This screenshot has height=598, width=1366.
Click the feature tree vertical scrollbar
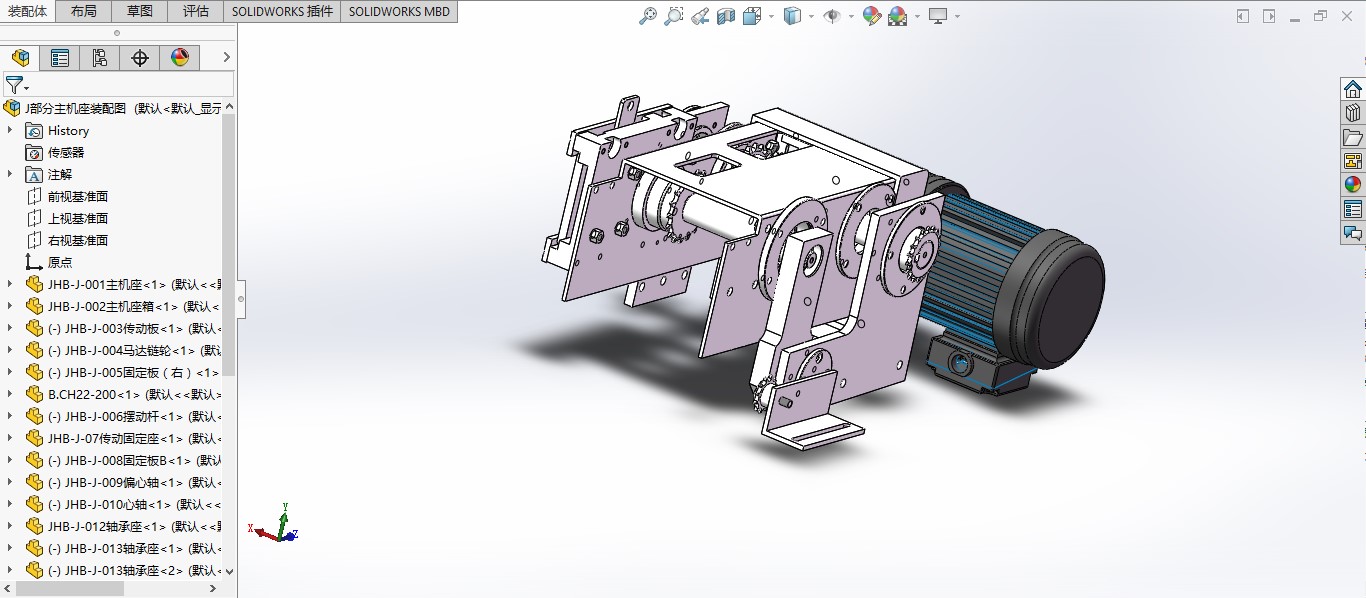click(229, 245)
